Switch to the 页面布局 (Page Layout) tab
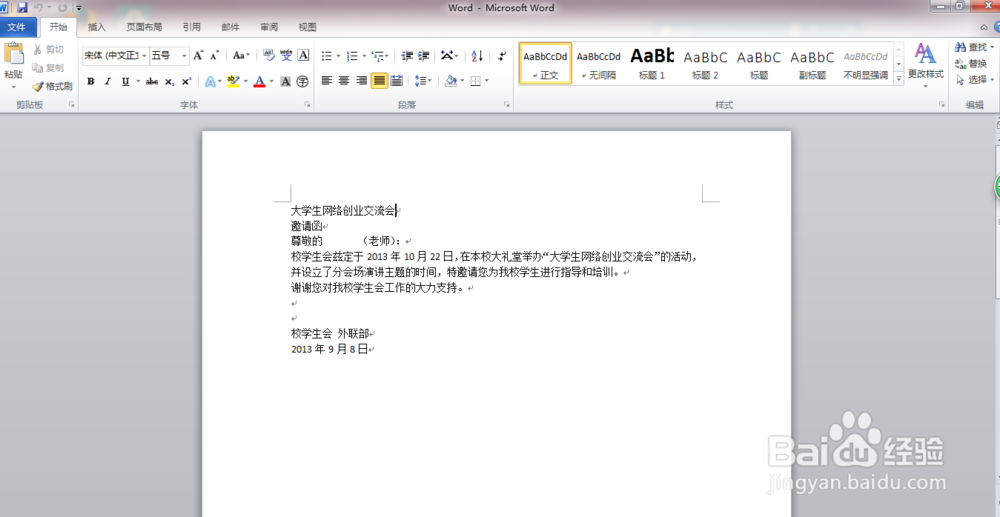1000x517 pixels. point(144,27)
